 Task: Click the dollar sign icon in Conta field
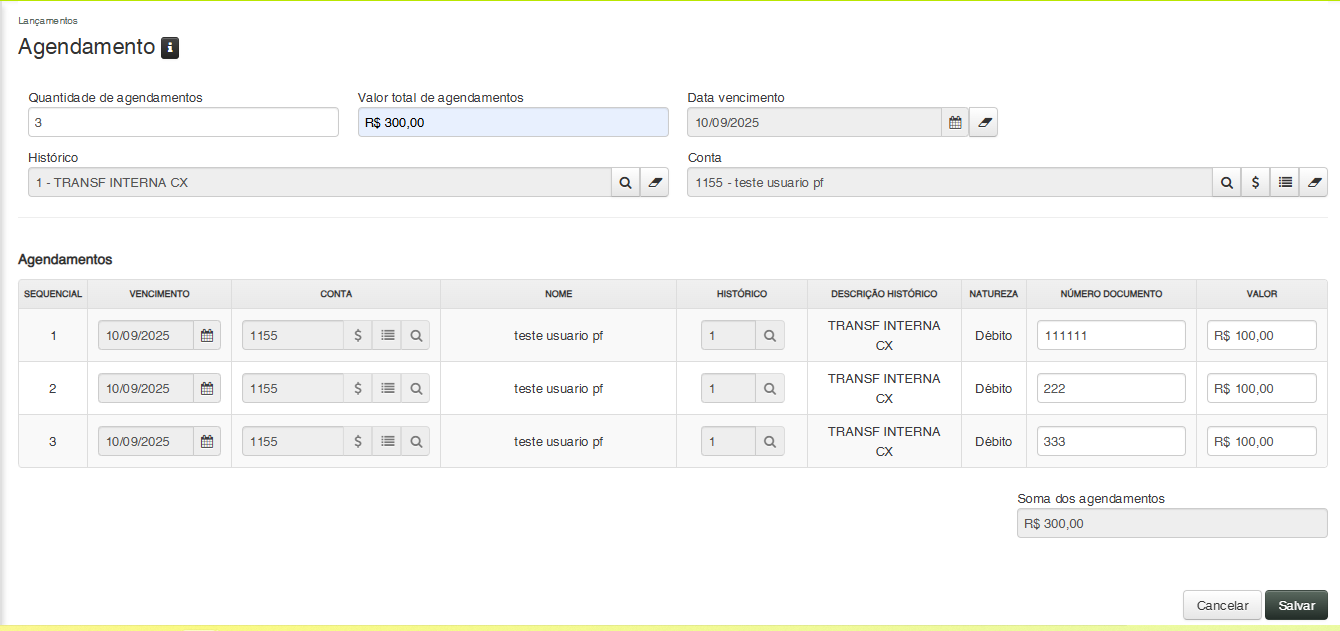[1256, 183]
